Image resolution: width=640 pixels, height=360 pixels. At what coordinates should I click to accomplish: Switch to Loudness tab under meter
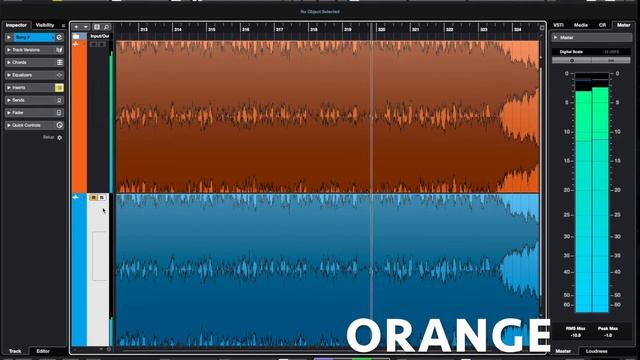pyautogui.click(x=596, y=351)
